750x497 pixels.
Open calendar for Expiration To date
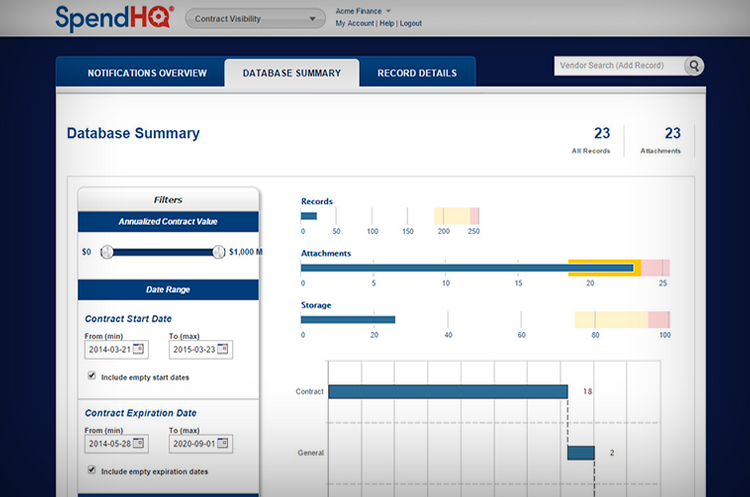[x=222, y=443]
